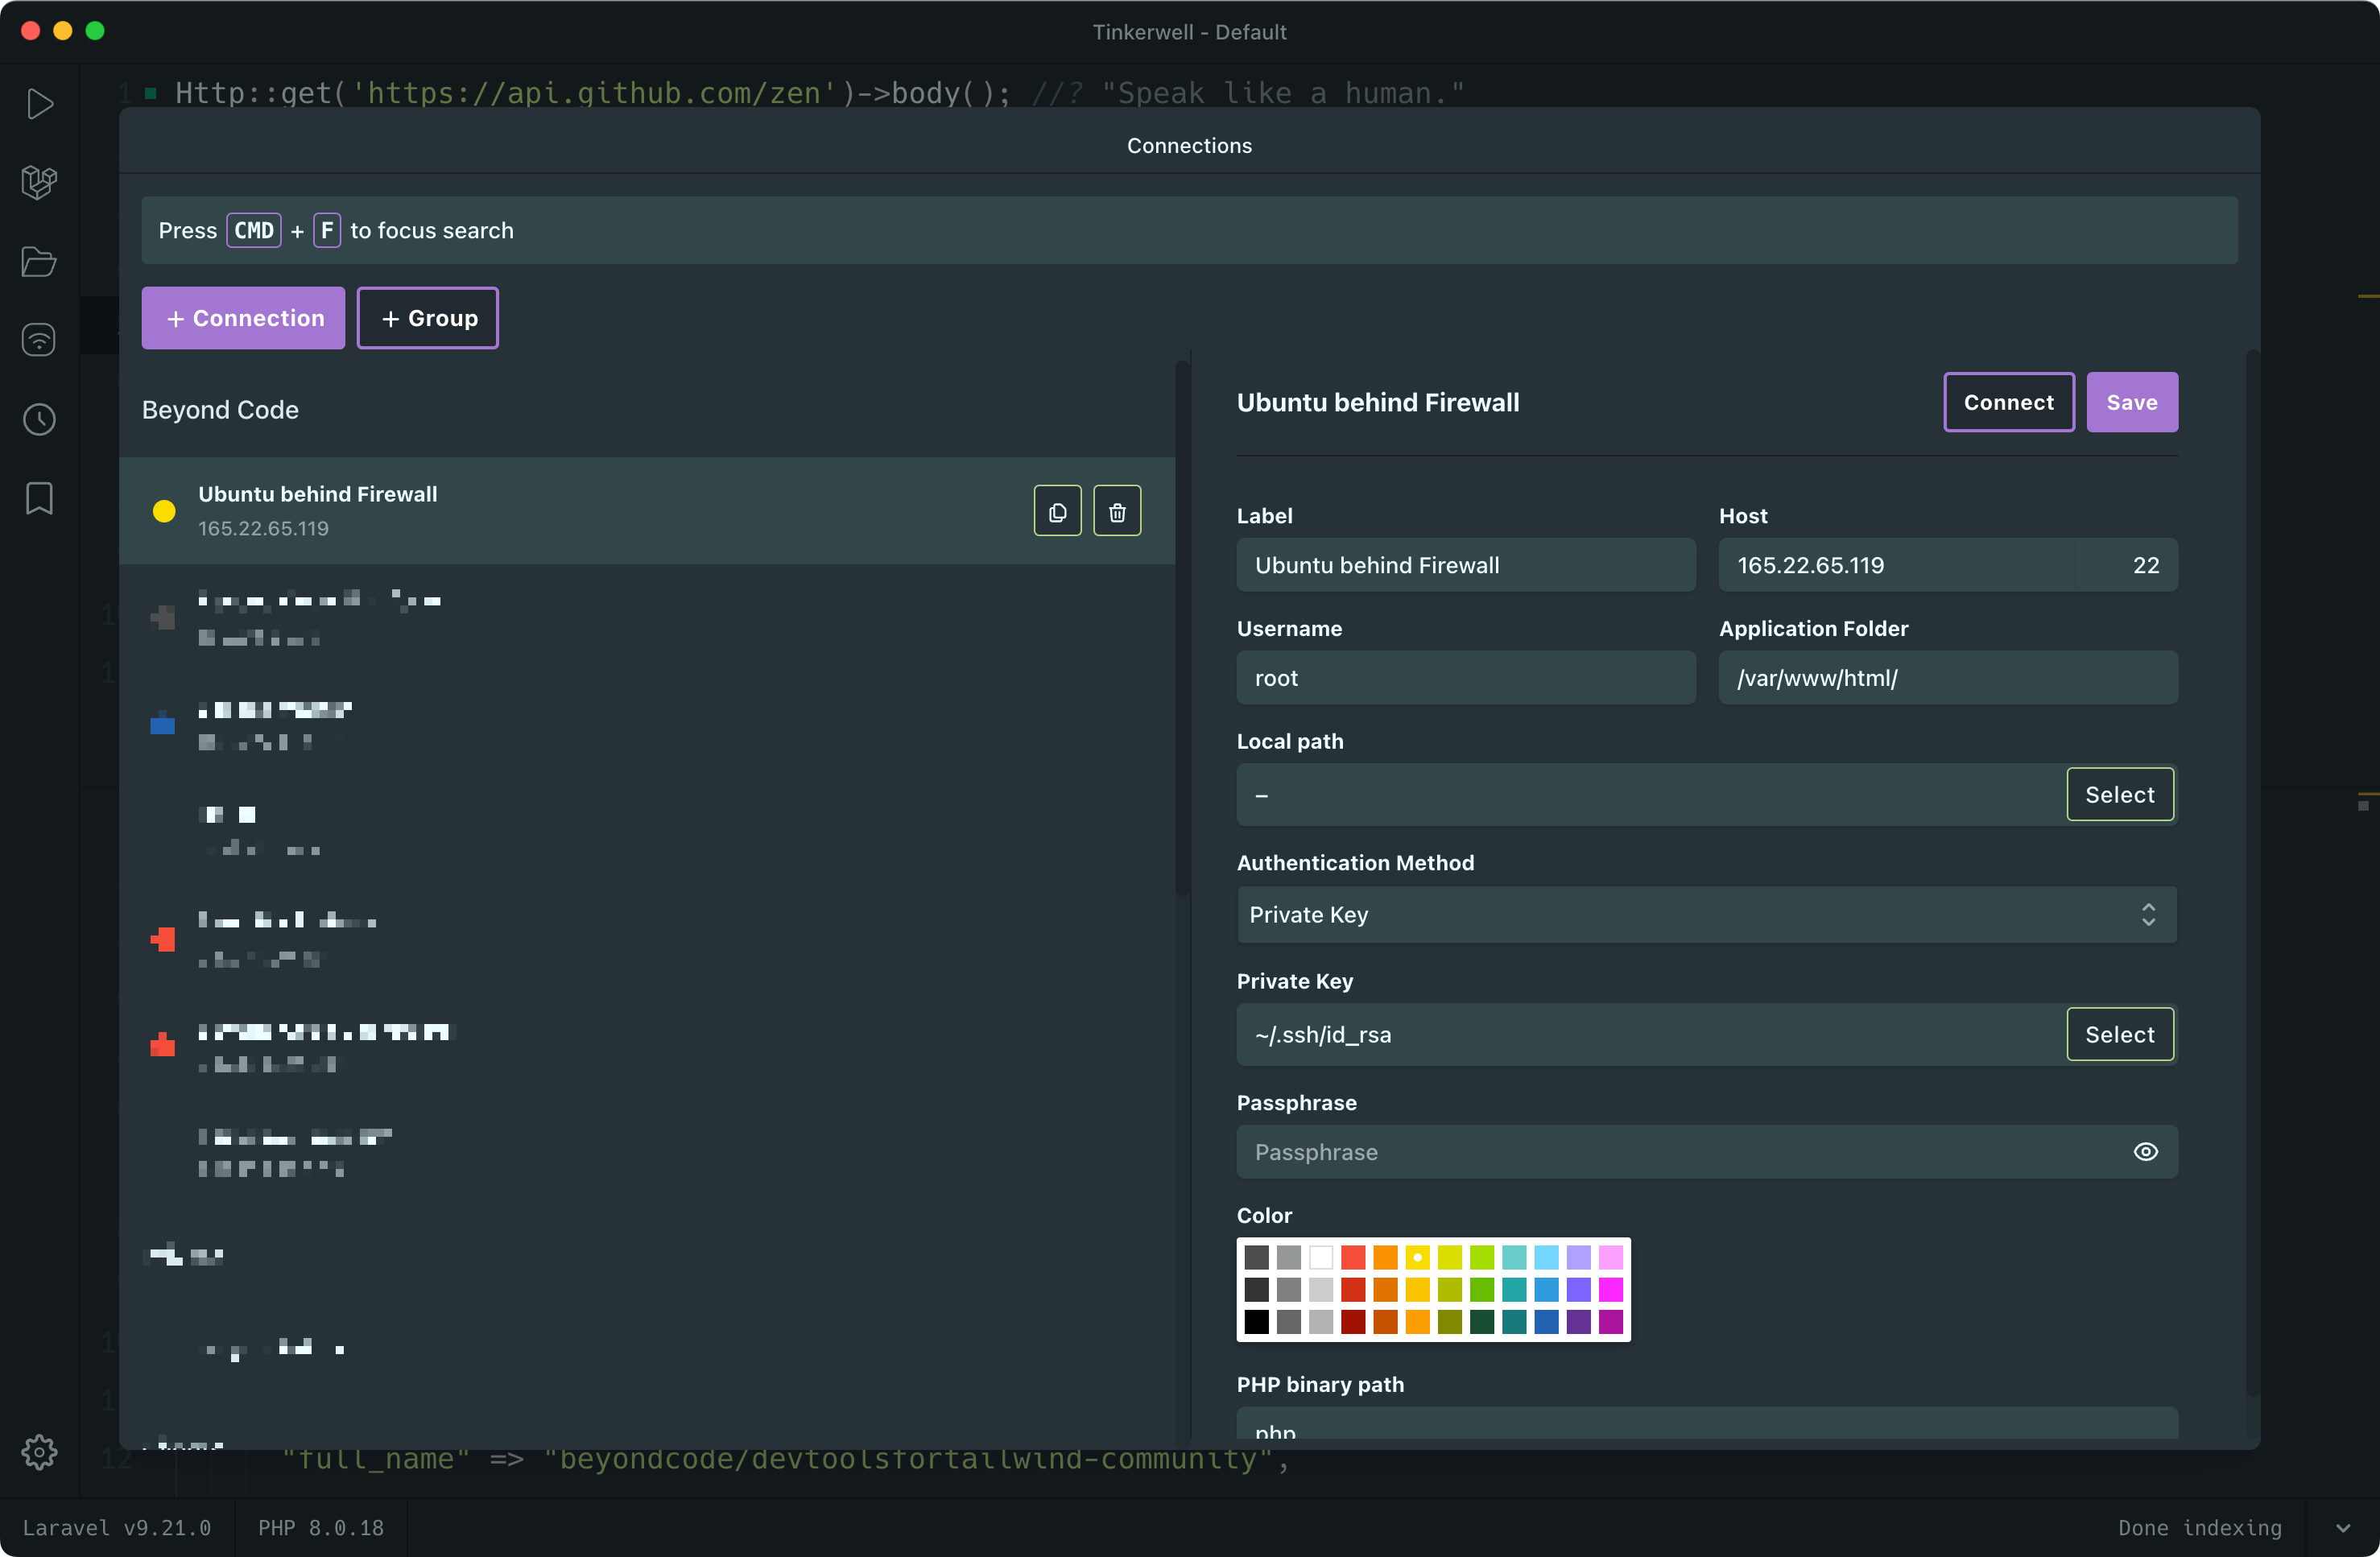Toggle passphrase visibility with the eye icon
2380x1557 pixels.
2145,1151
